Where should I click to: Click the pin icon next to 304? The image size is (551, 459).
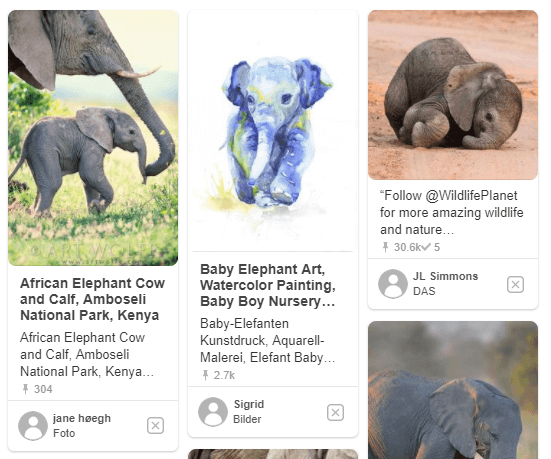click(25, 389)
